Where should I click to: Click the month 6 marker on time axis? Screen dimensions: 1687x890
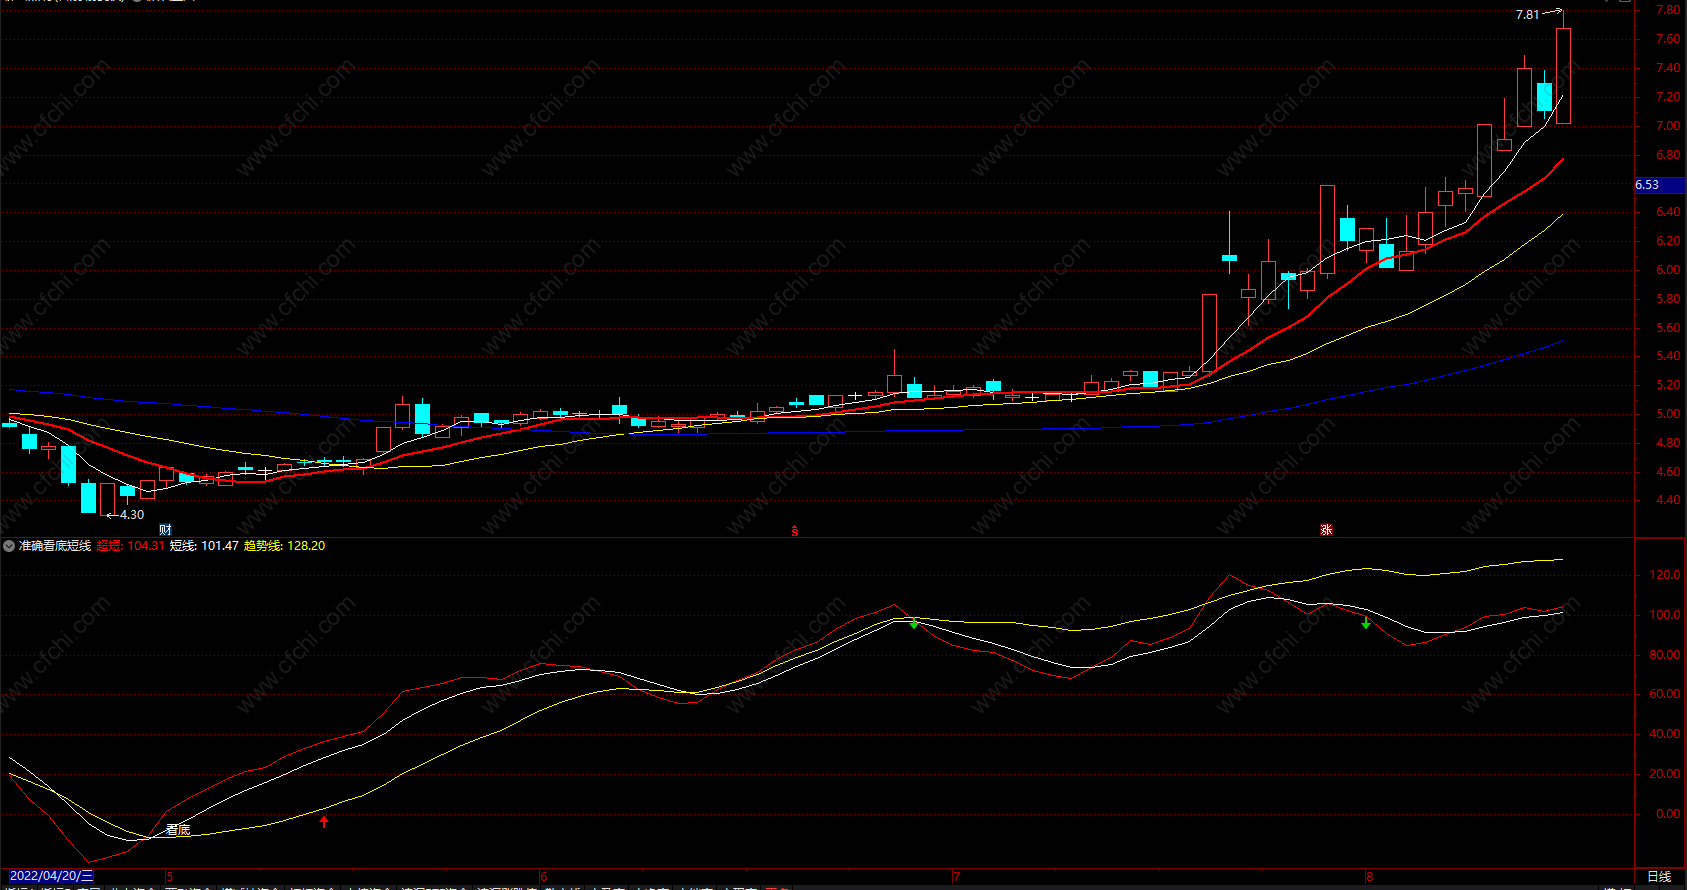click(545, 877)
